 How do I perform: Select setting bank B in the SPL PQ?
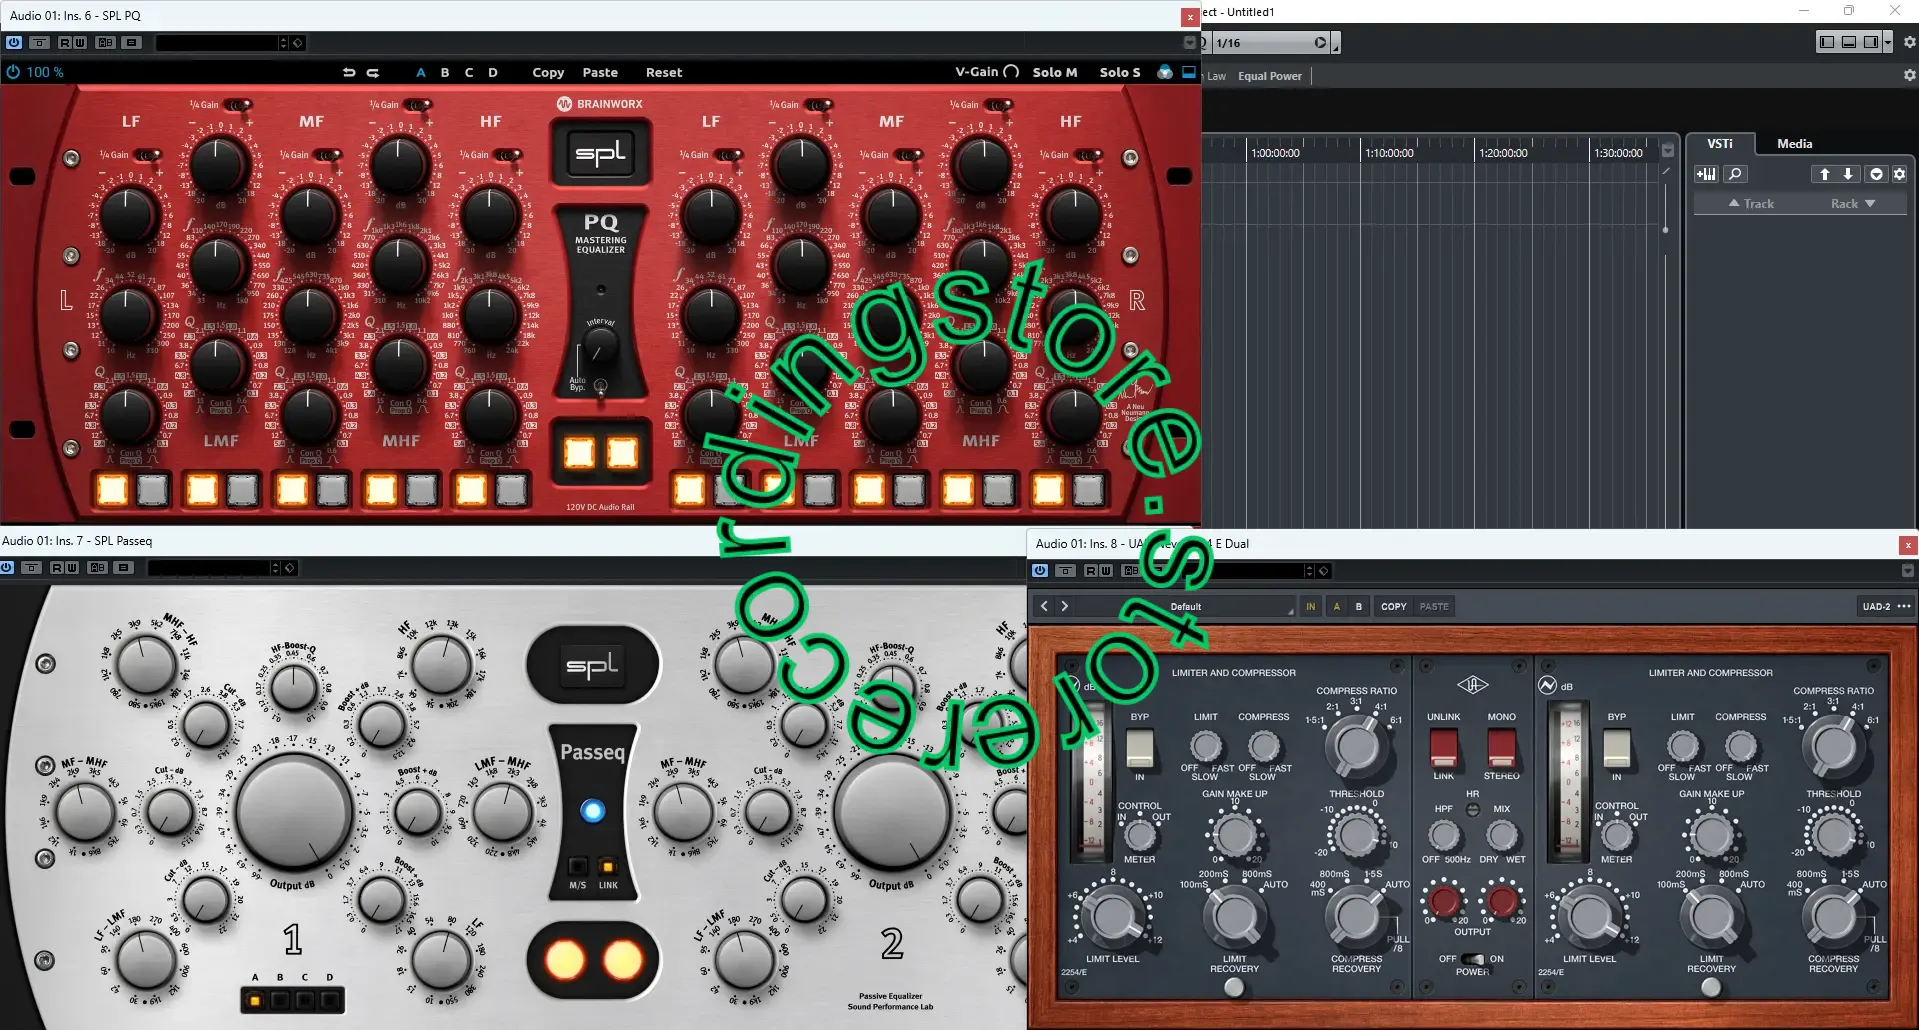445,72
